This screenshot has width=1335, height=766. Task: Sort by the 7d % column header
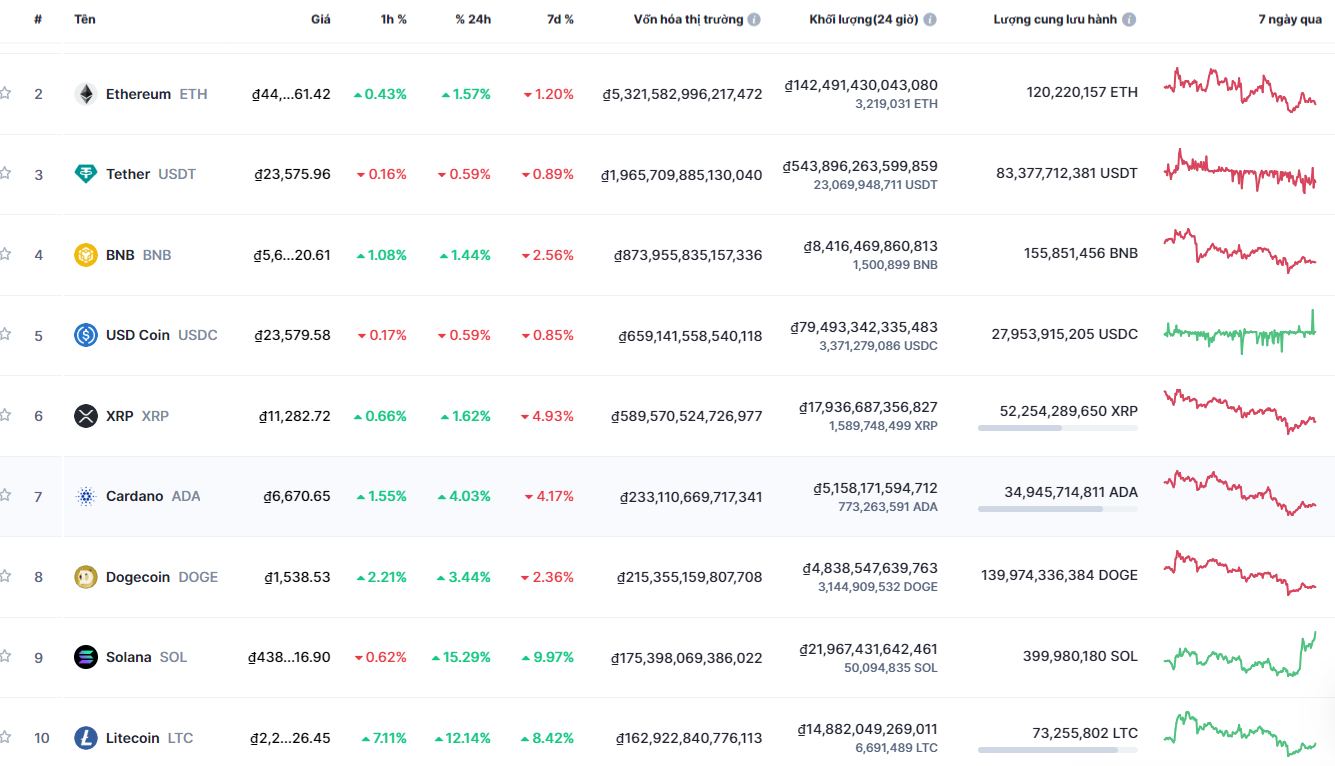pos(558,18)
